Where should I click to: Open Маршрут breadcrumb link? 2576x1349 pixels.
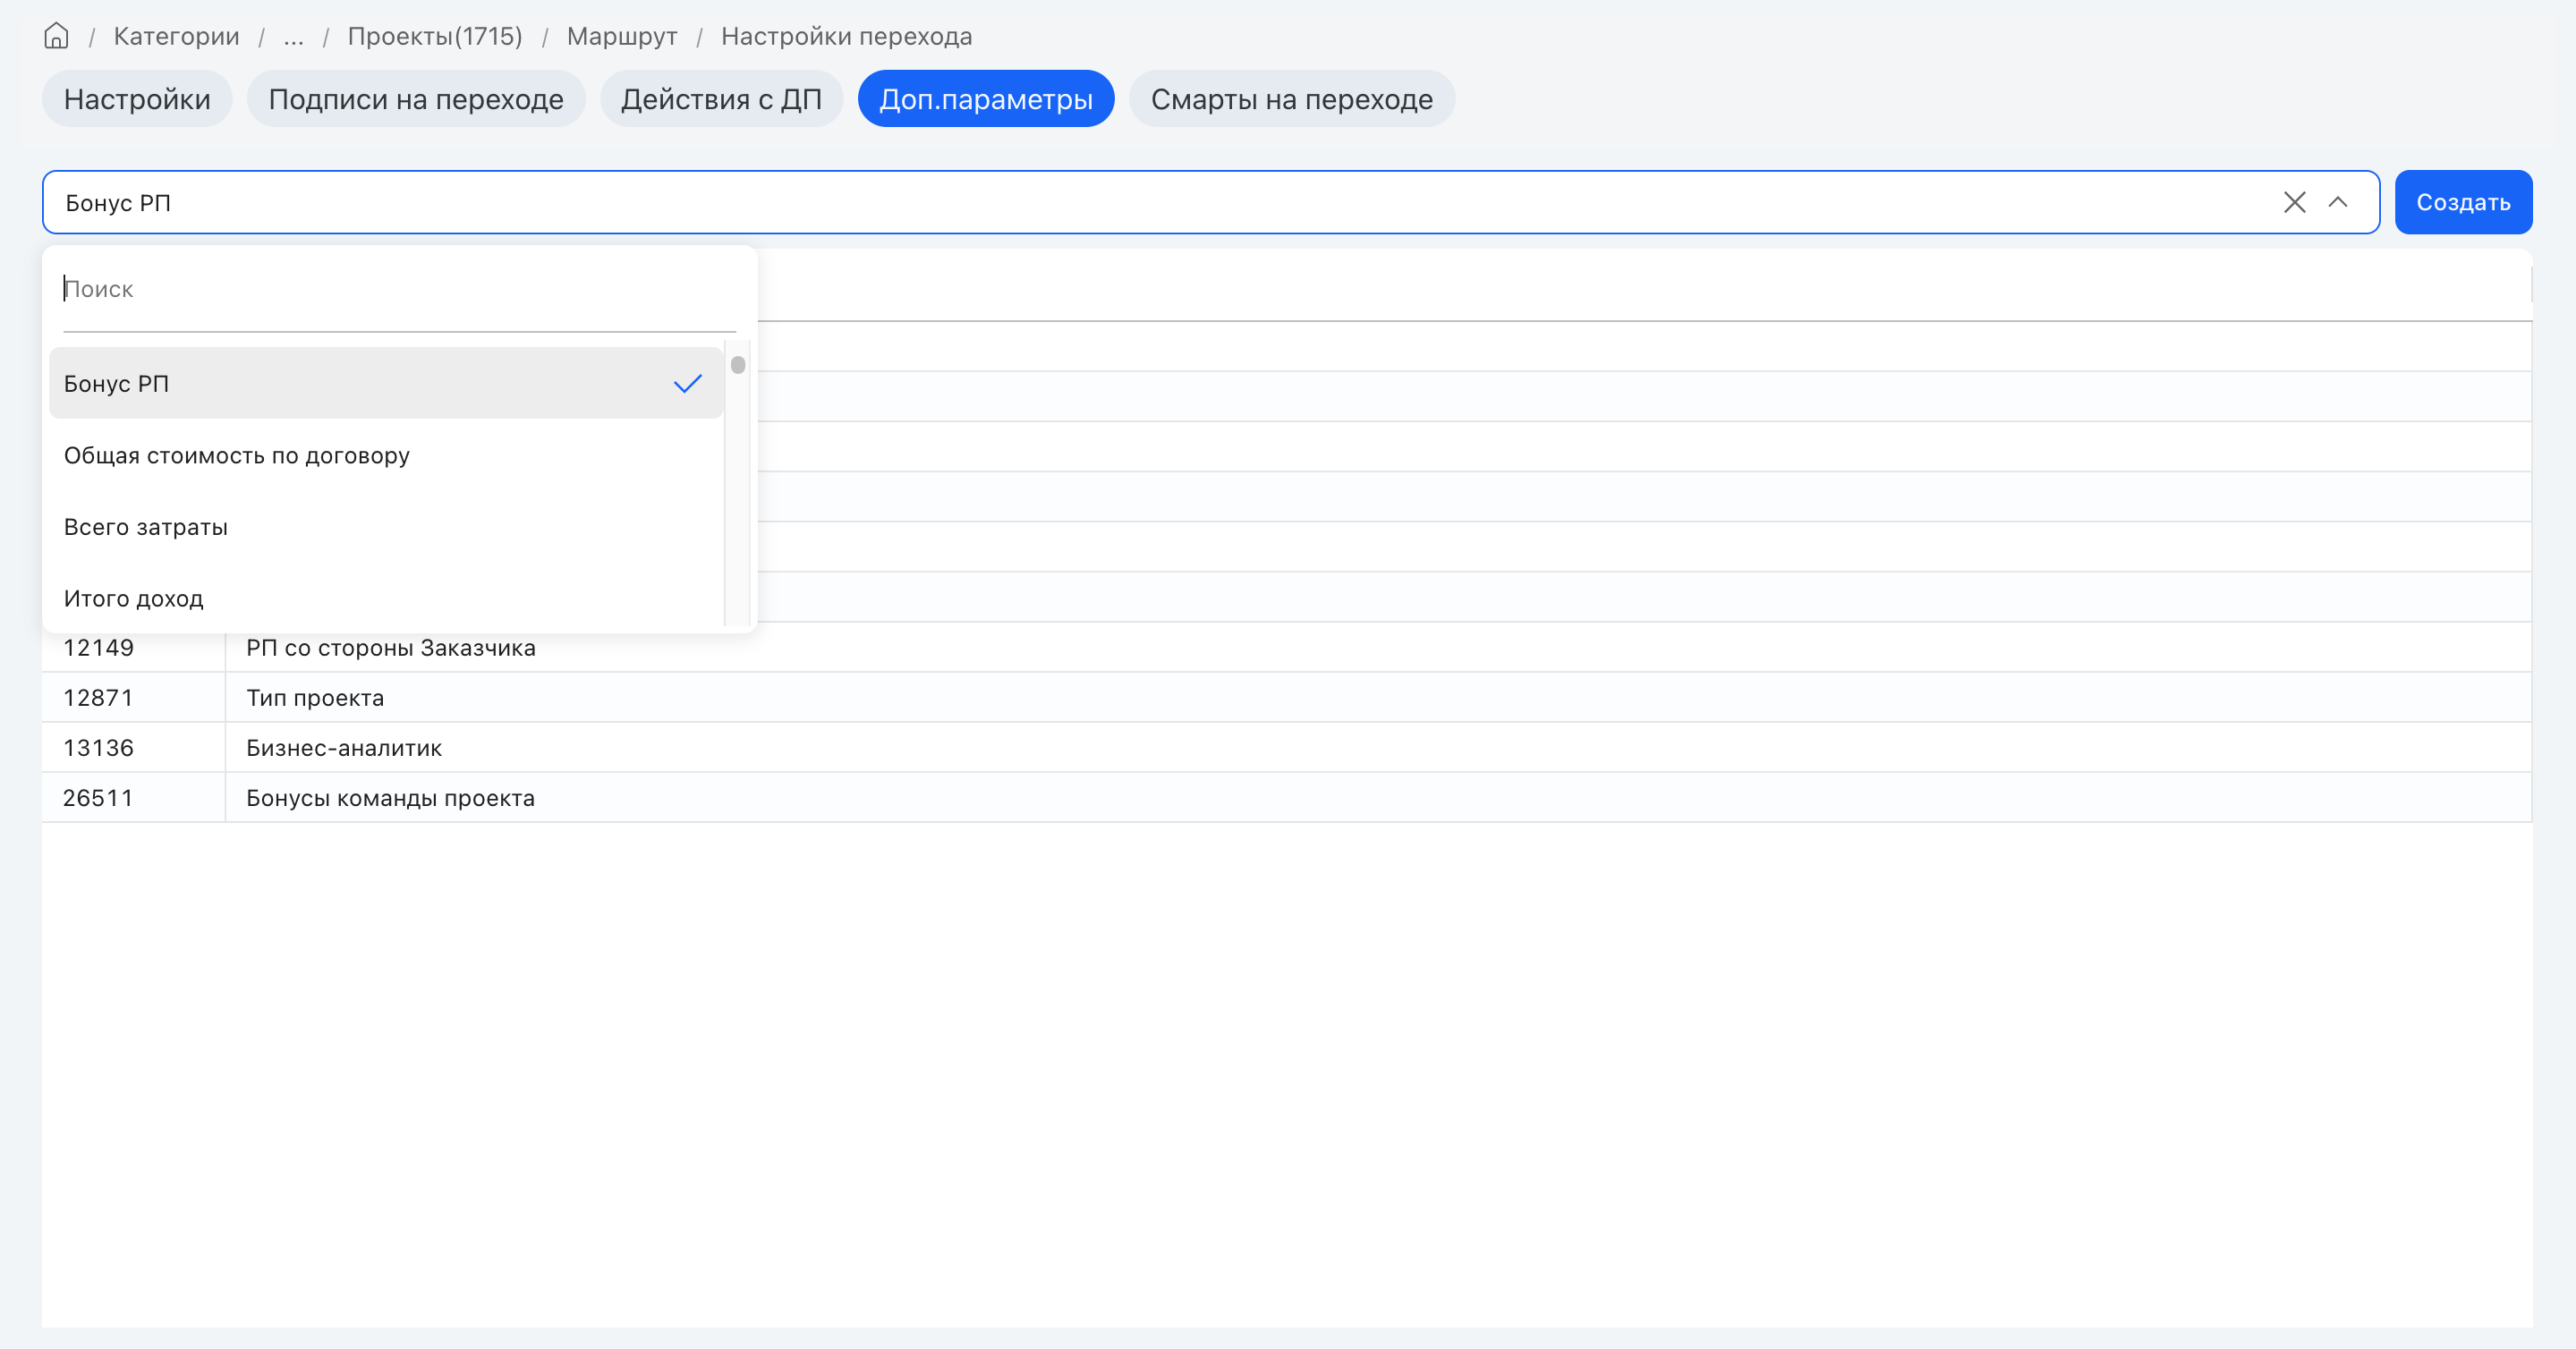(622, 36)
